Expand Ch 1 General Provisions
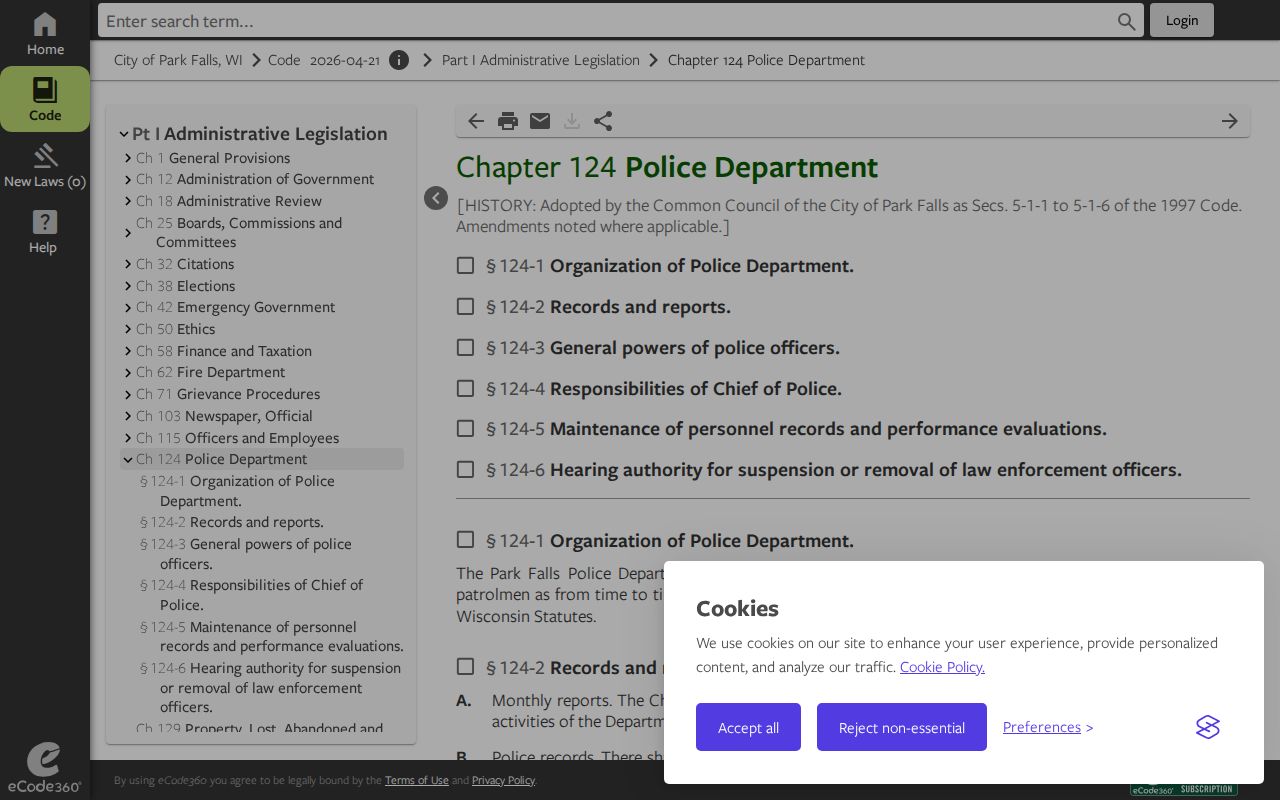 (128, 158)
